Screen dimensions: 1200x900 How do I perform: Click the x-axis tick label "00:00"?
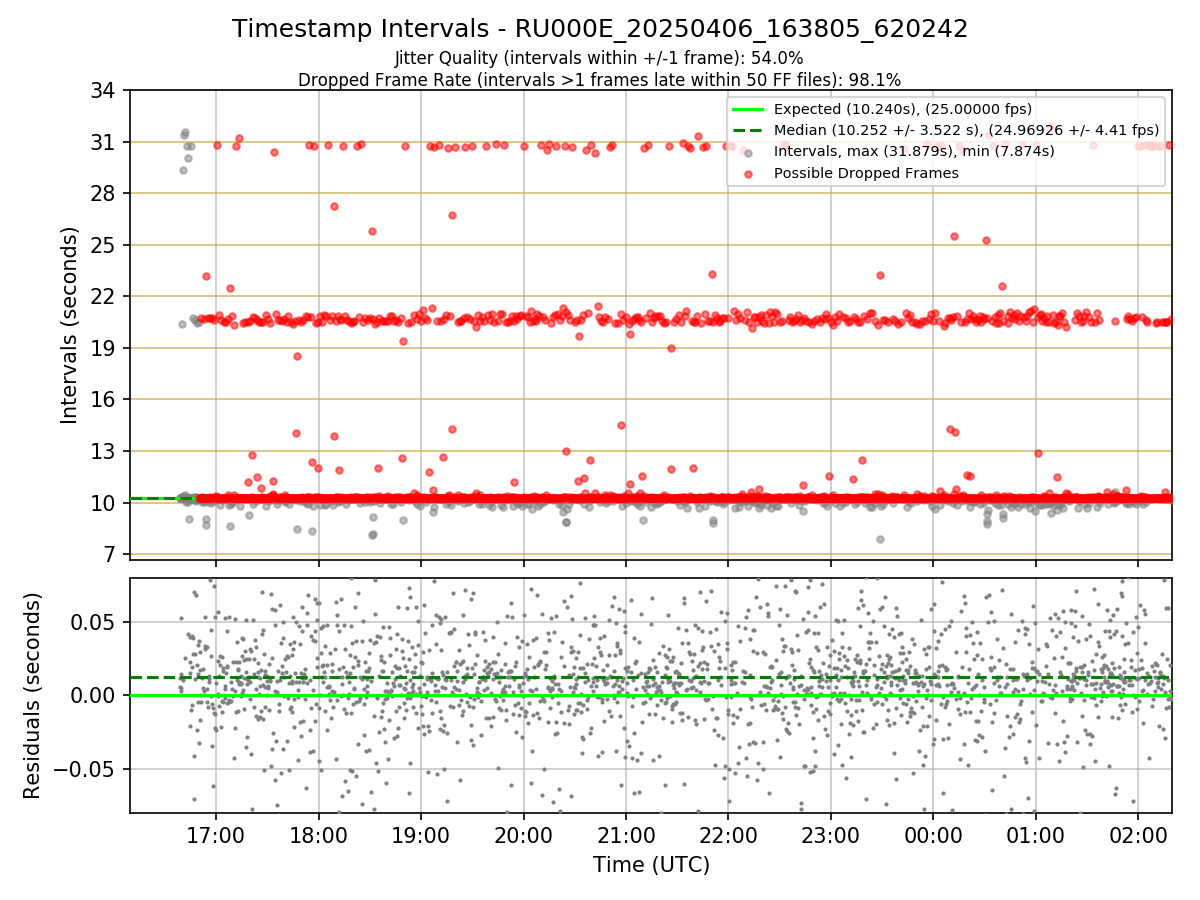(x=933, y=834)
